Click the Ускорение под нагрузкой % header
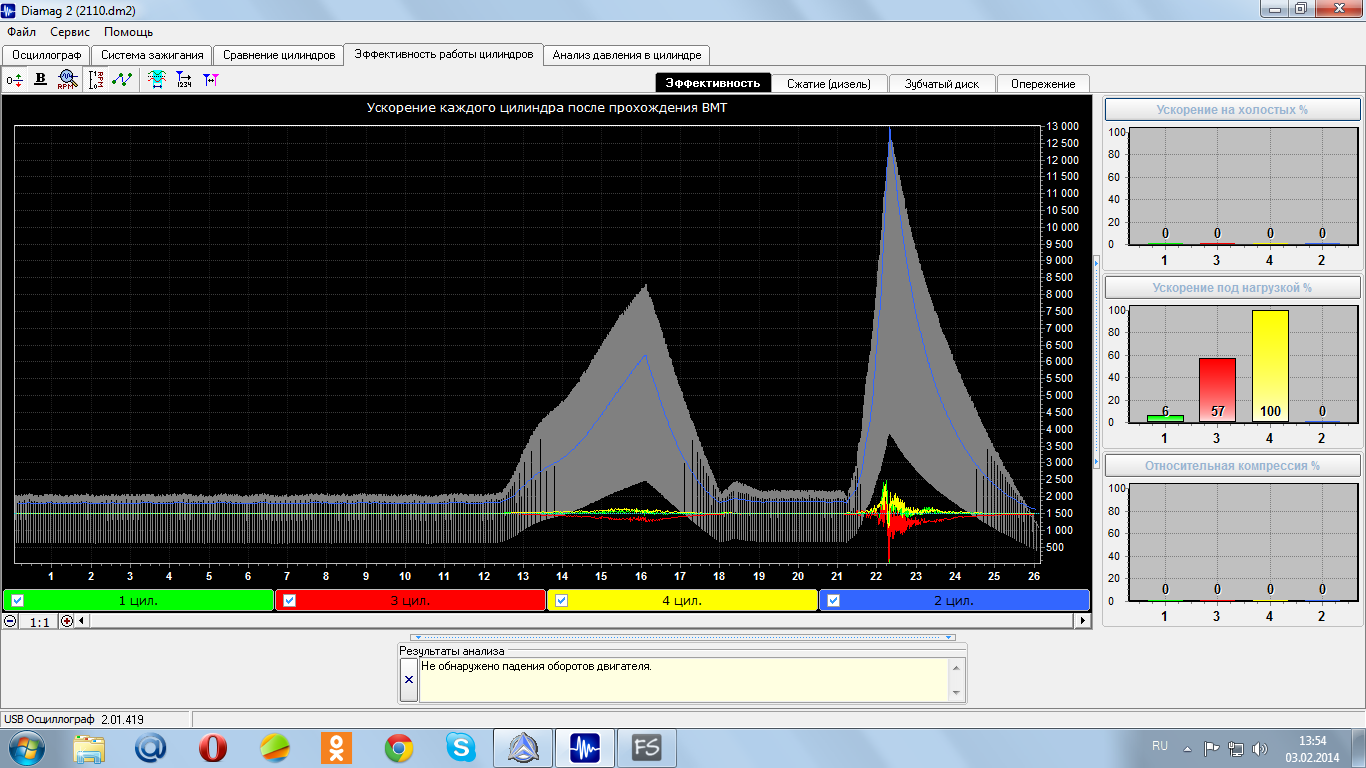The width and height of the screenshot is (1366, 768). (1232, 288)
